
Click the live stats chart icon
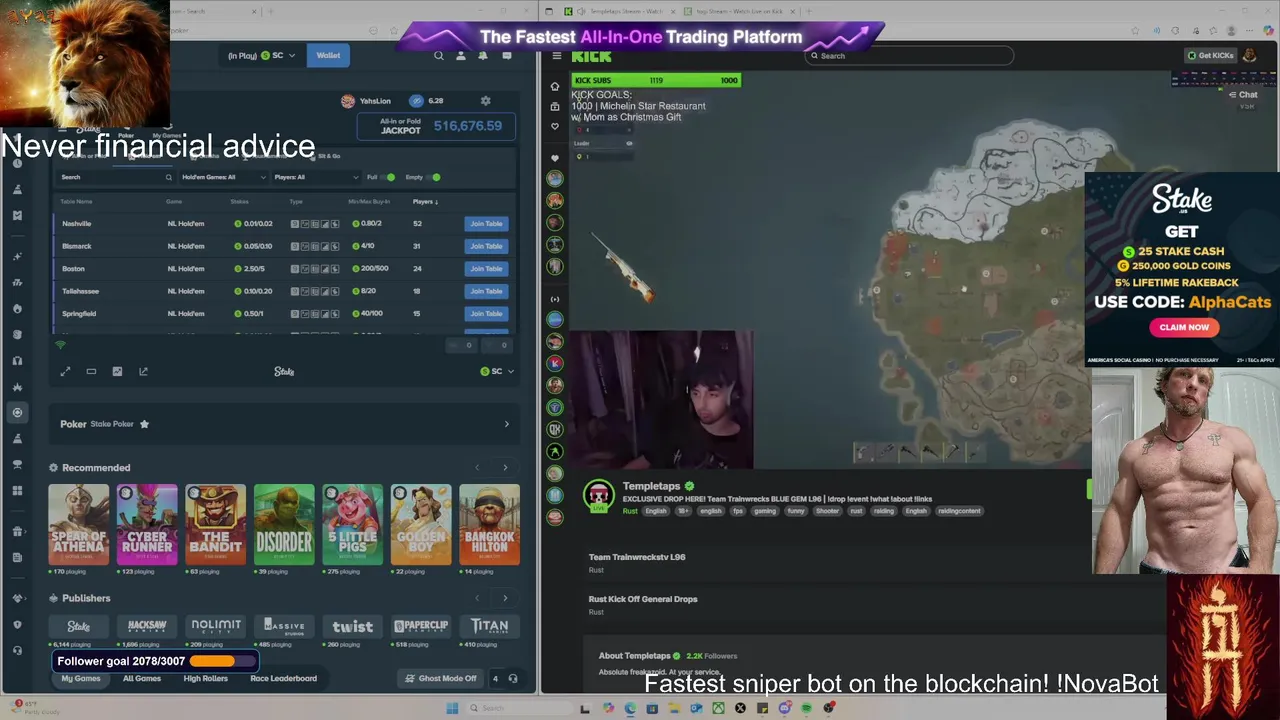coord(117,372)
